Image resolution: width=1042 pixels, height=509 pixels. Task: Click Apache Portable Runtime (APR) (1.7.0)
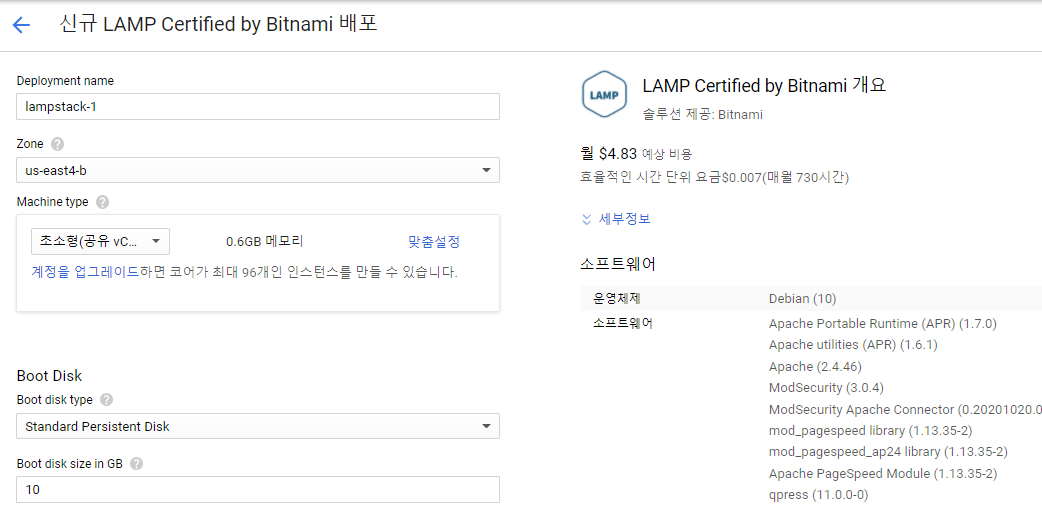click(x=883, y=324)
